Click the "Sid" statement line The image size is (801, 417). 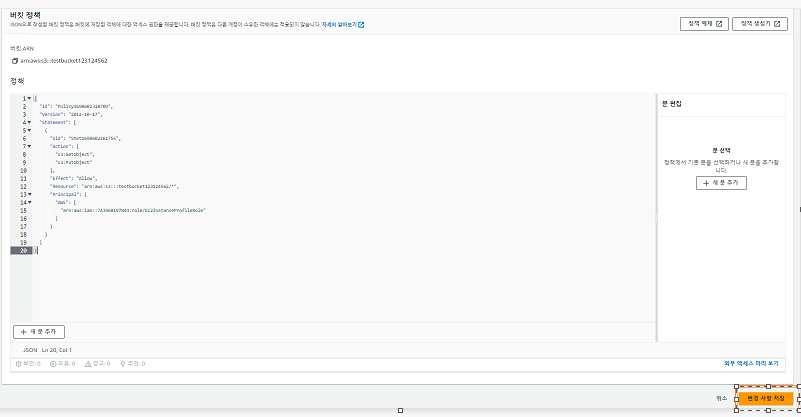pyautogui.click(x=85, y=138)
